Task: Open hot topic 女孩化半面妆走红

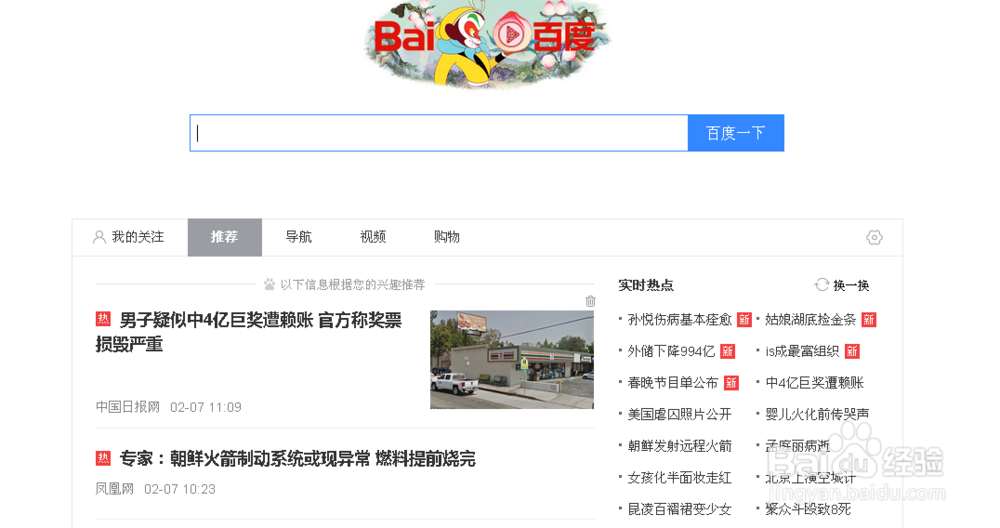Action: (x=680, y=478)
